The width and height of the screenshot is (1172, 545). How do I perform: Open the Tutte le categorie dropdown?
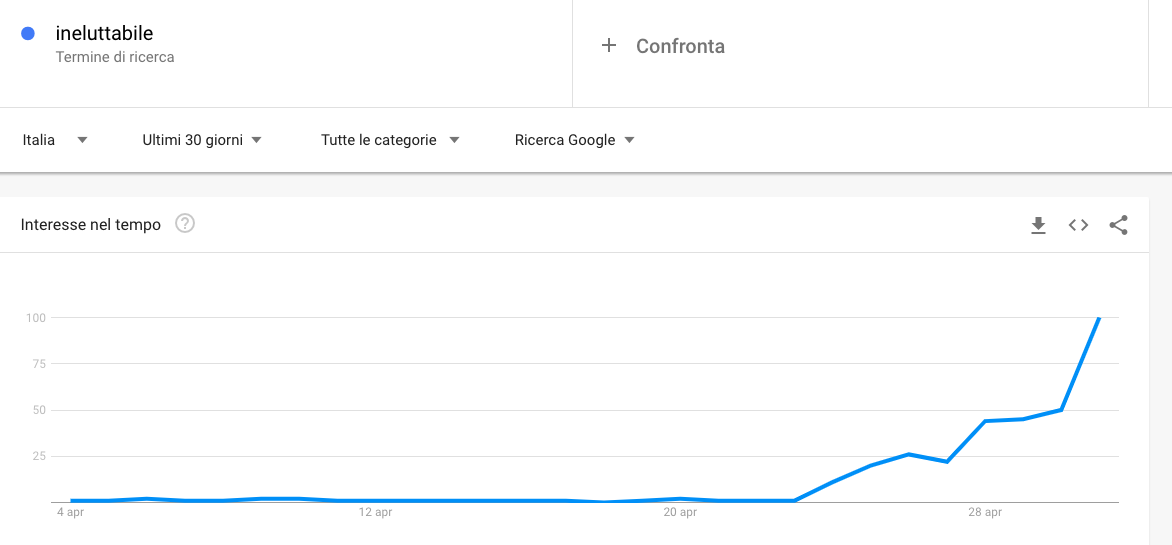click(x=389, y=140)
